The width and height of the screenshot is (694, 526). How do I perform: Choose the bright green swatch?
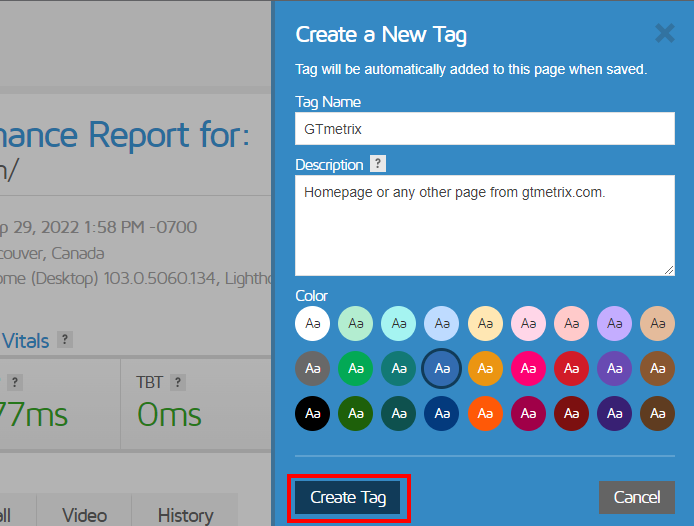pyautogui.click(x=355, y=368)
